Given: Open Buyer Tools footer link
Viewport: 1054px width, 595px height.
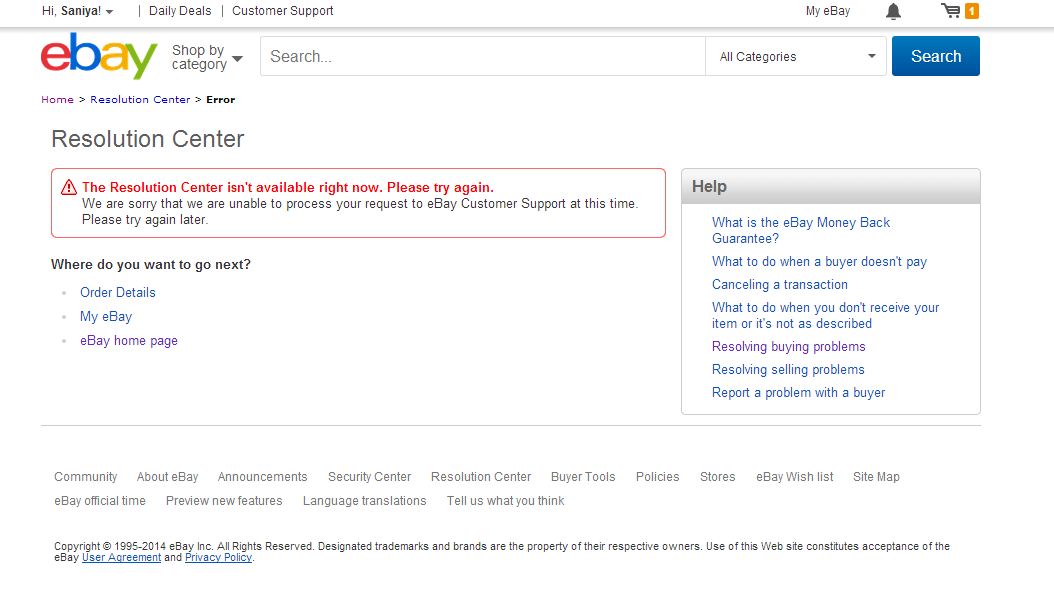Looking at the screenshot, I should [x=583, y=477].
